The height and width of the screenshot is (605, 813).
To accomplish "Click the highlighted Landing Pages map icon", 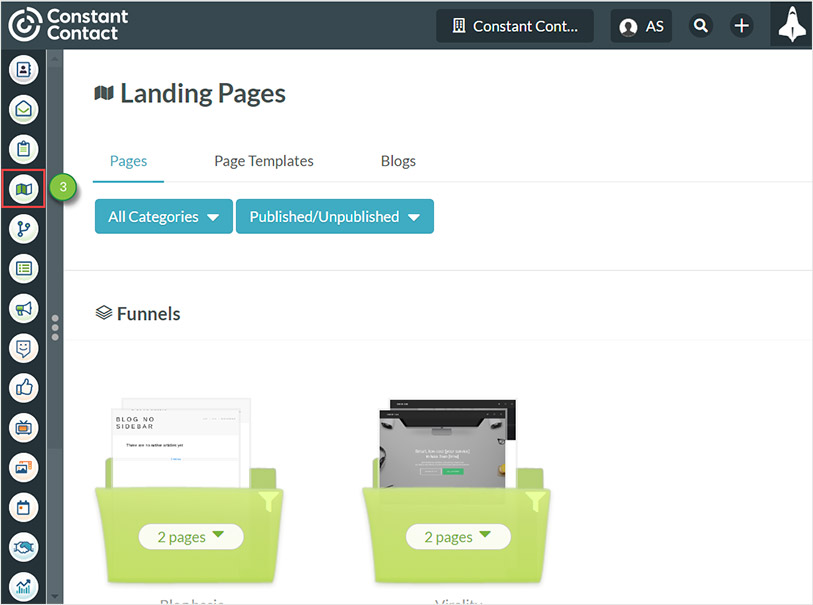I will [24, 189].
